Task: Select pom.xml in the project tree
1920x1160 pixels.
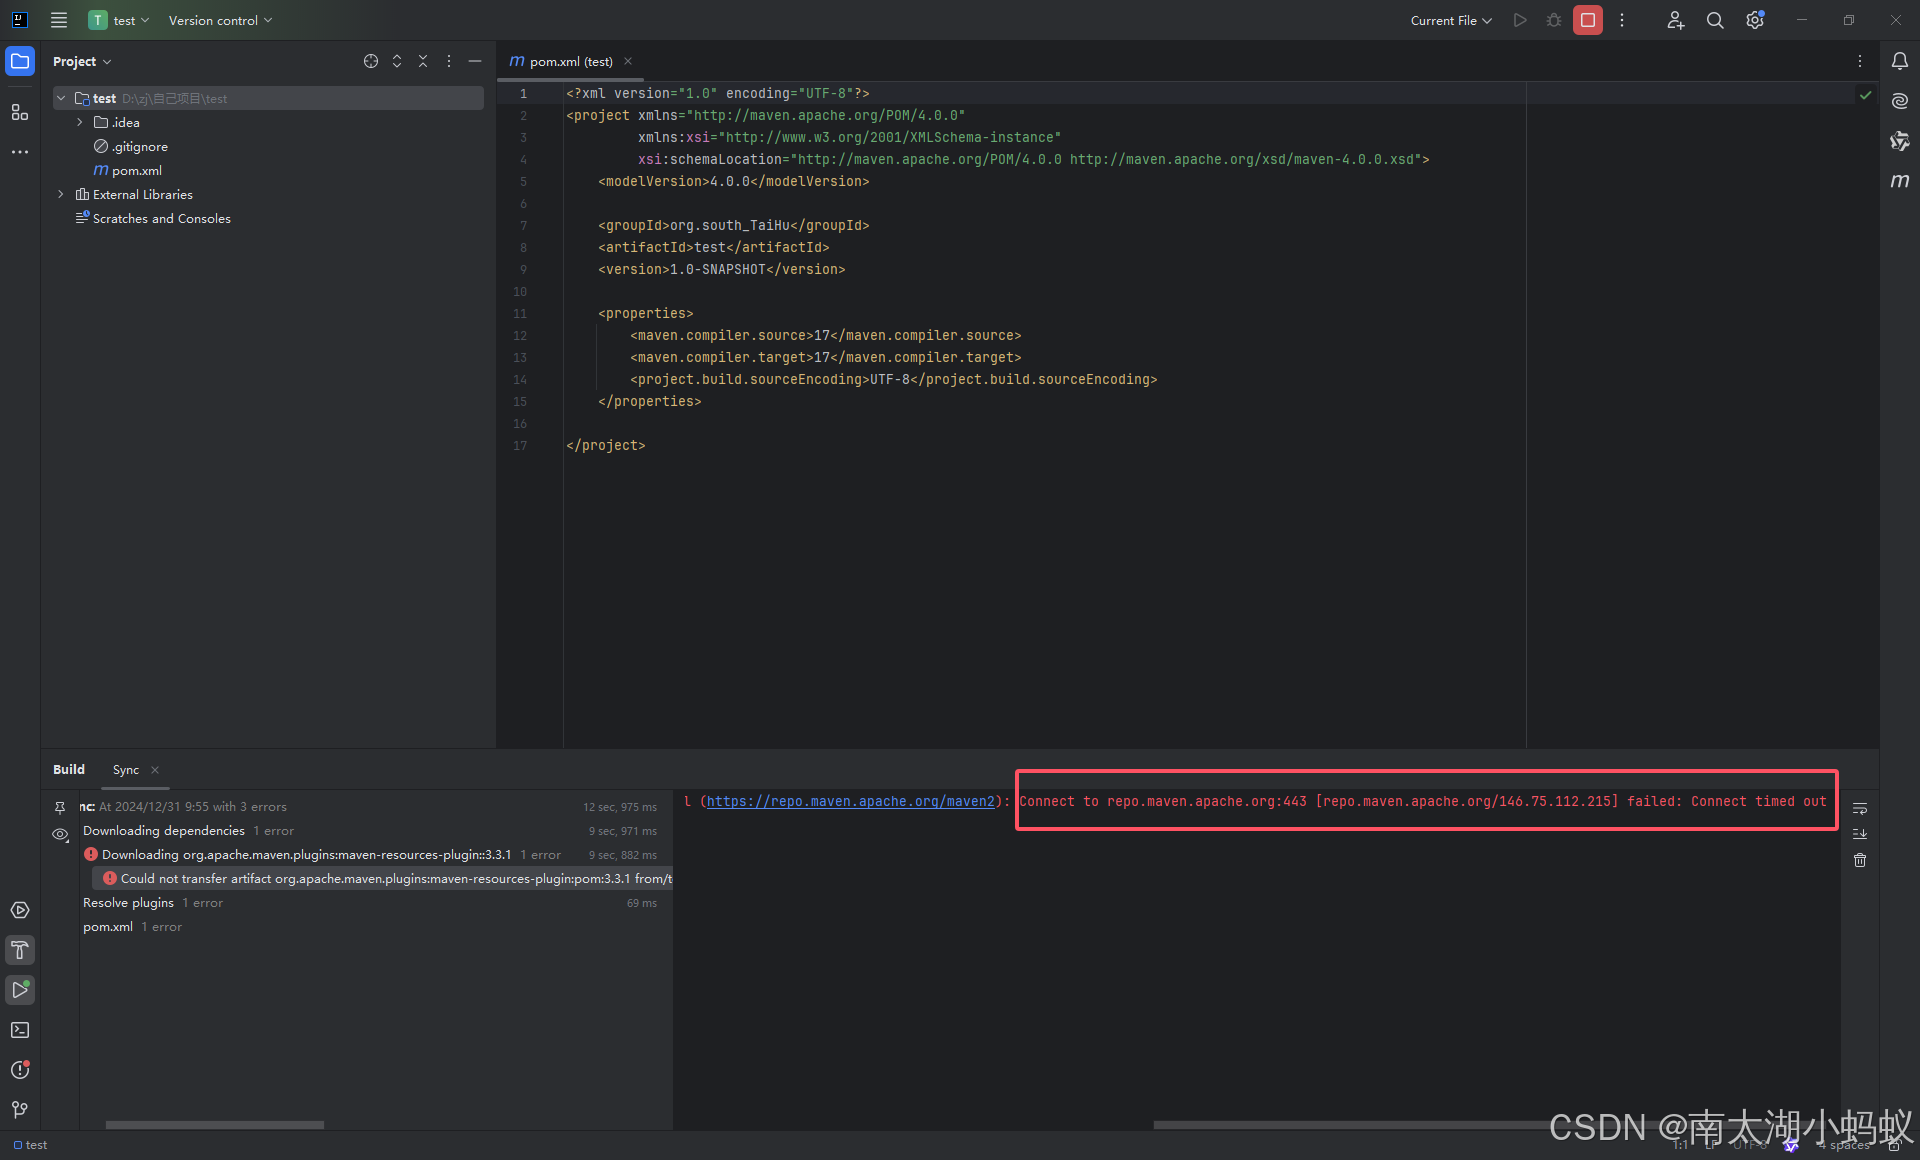Action: (x=136, y=170)
